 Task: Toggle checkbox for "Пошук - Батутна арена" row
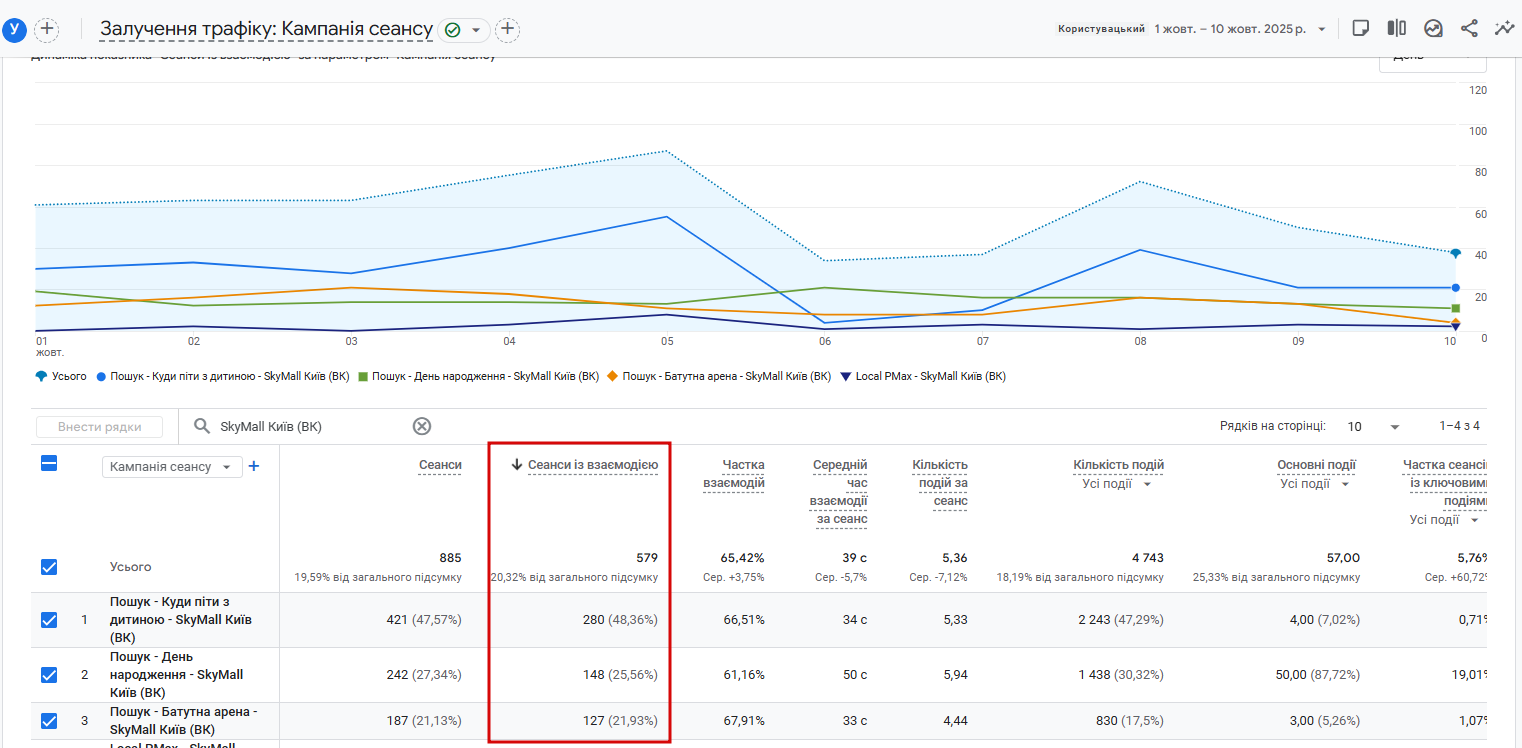pos(49,721)
